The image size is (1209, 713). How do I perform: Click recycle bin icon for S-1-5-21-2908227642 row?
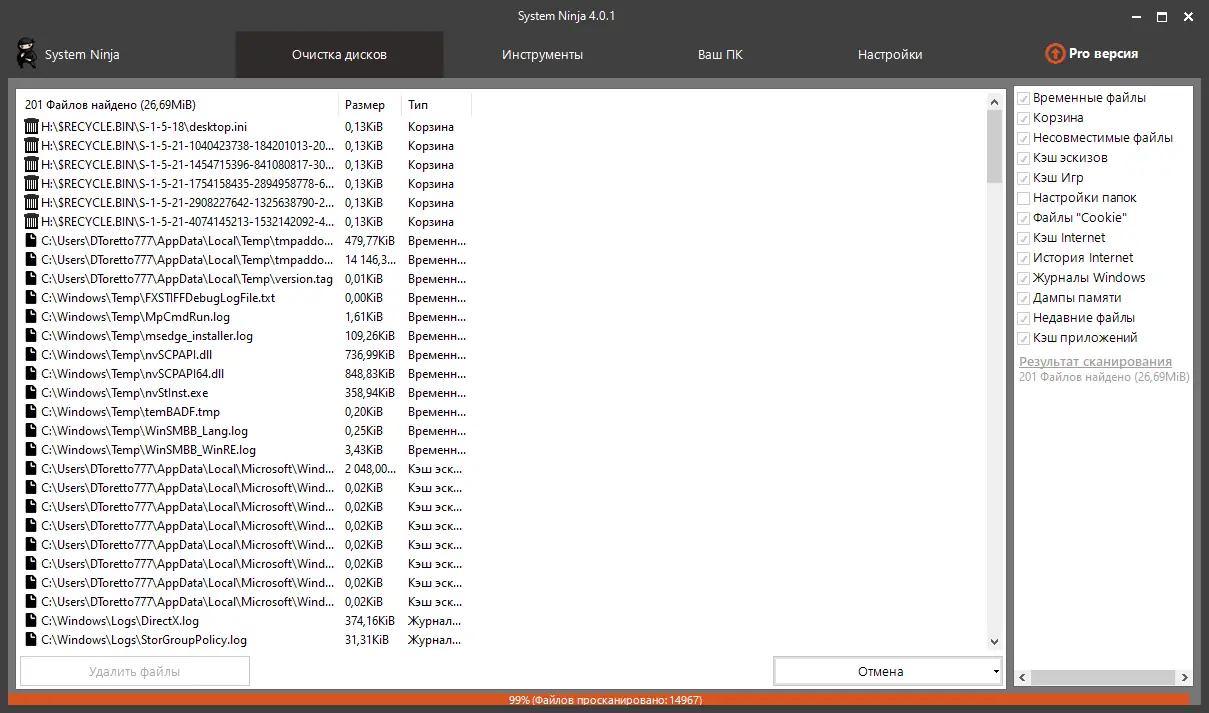pyautogui.click(x=31, y=203)
